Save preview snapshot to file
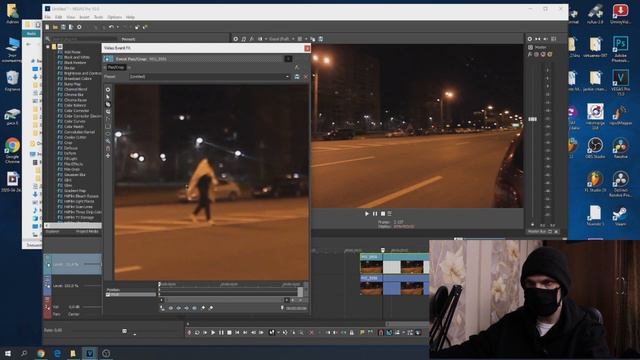 321,39
